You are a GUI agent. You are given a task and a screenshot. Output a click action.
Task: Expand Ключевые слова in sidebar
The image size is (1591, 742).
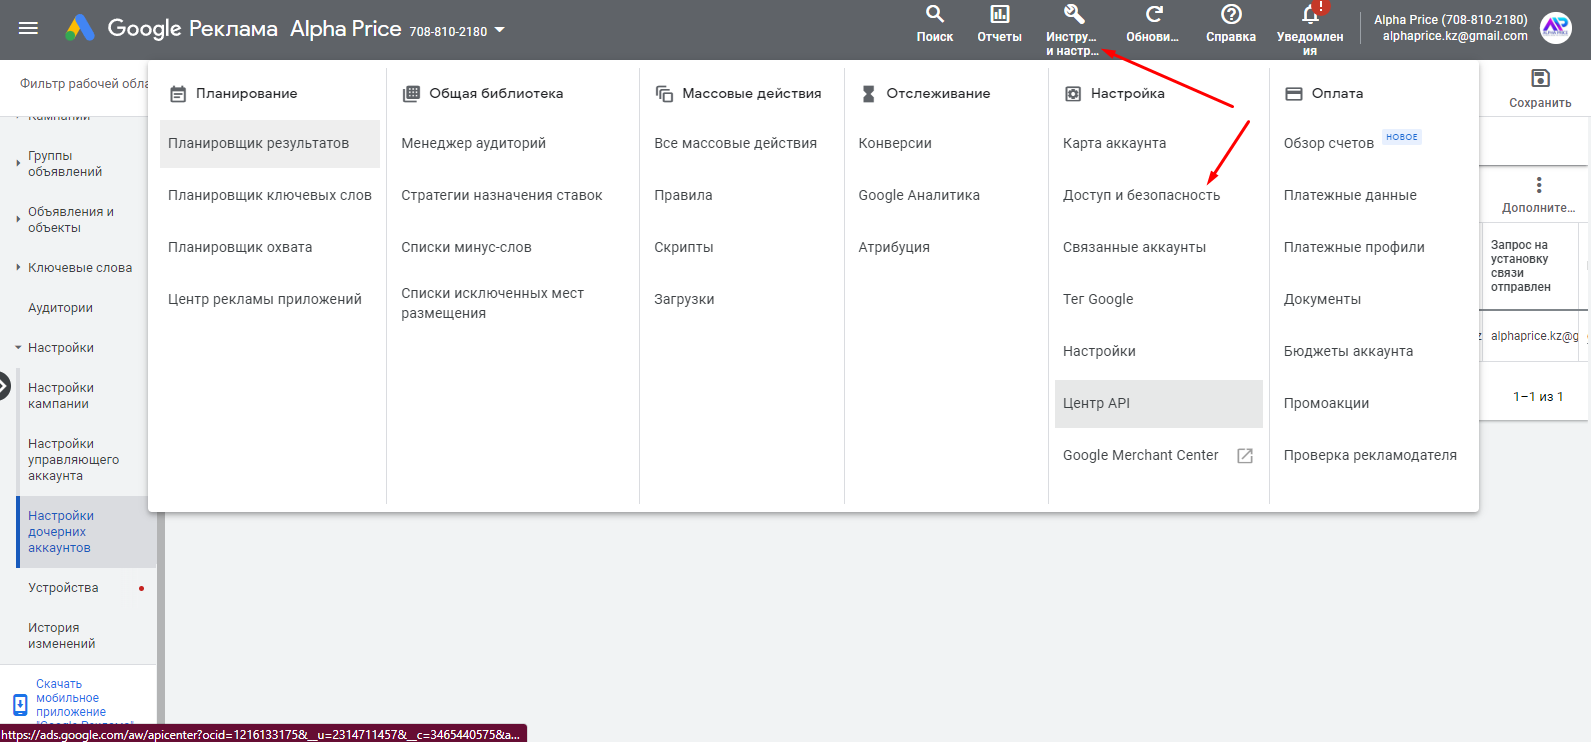(x=18, y=268)
